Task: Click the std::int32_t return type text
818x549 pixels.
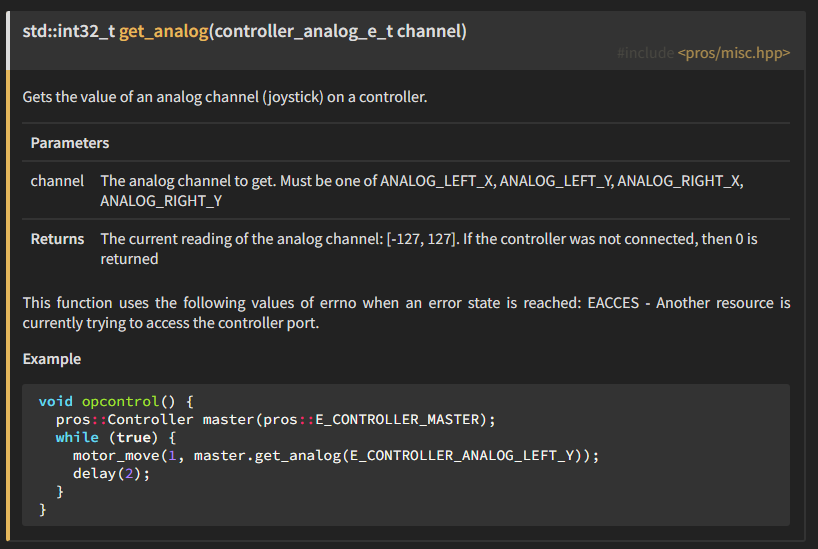Action: pos(69,31)
